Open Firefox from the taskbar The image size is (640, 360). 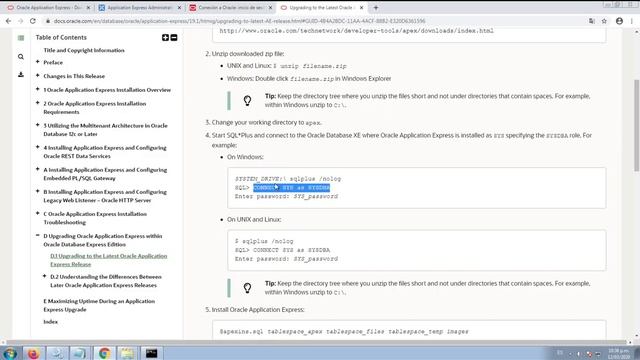pyautogui.click(x=33, y=353)
